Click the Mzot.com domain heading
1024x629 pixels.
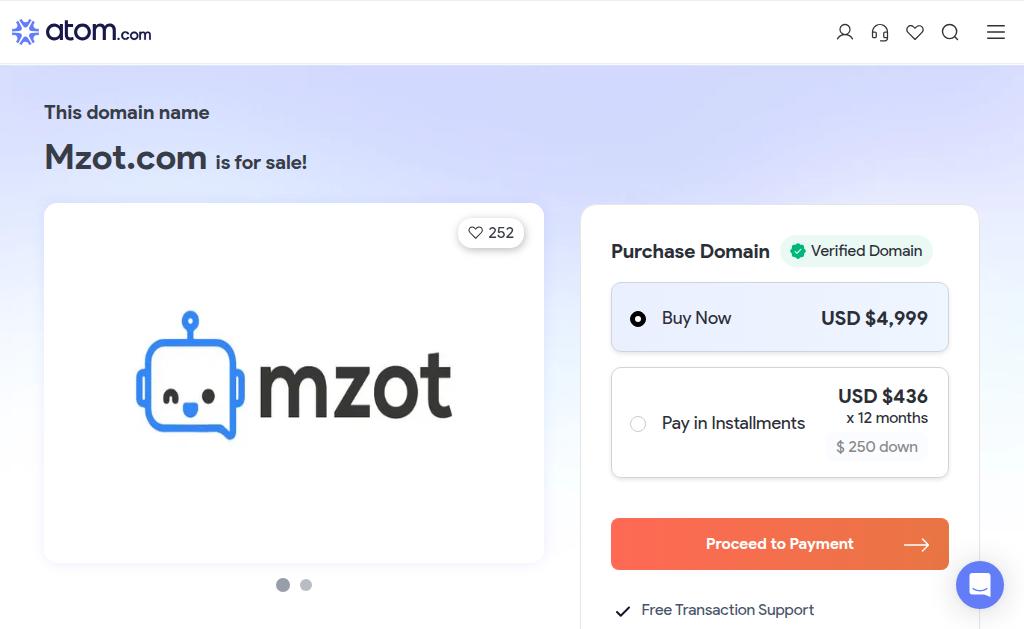coord(125,157)
